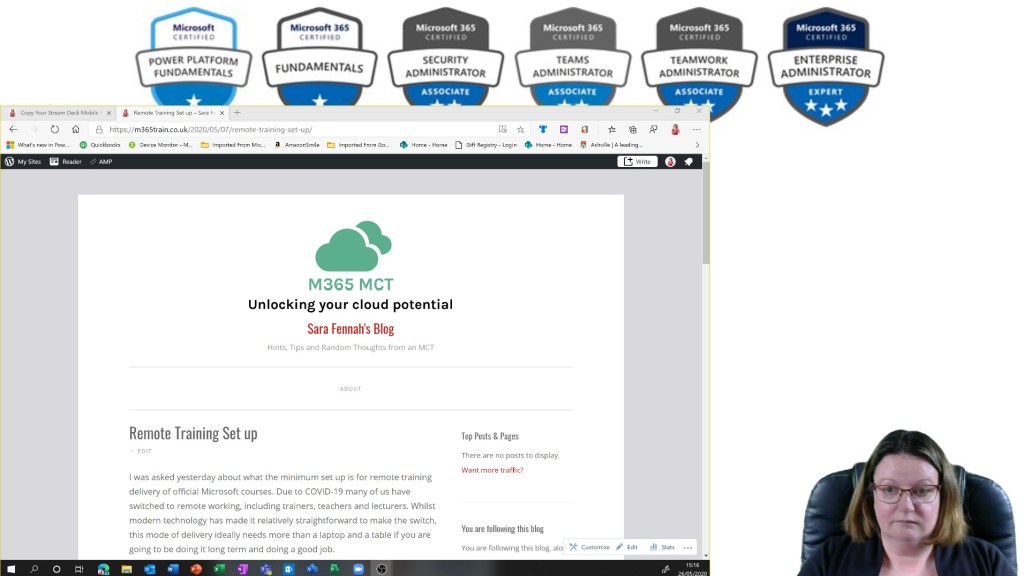This screenshot has width=1024, height=576.
Task: Open Reader in WordPress toolbar
Action: coord(66,161)
